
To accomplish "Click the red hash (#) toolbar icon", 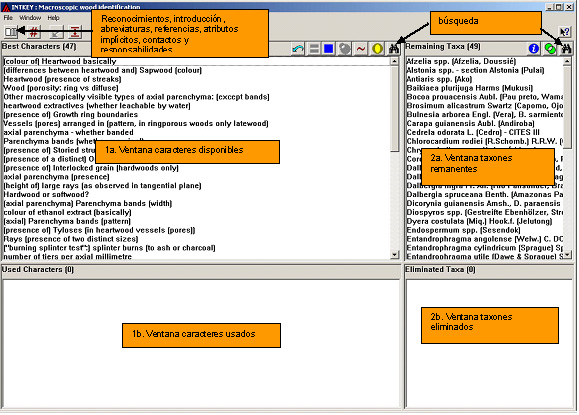I will (x=34, y=32).
